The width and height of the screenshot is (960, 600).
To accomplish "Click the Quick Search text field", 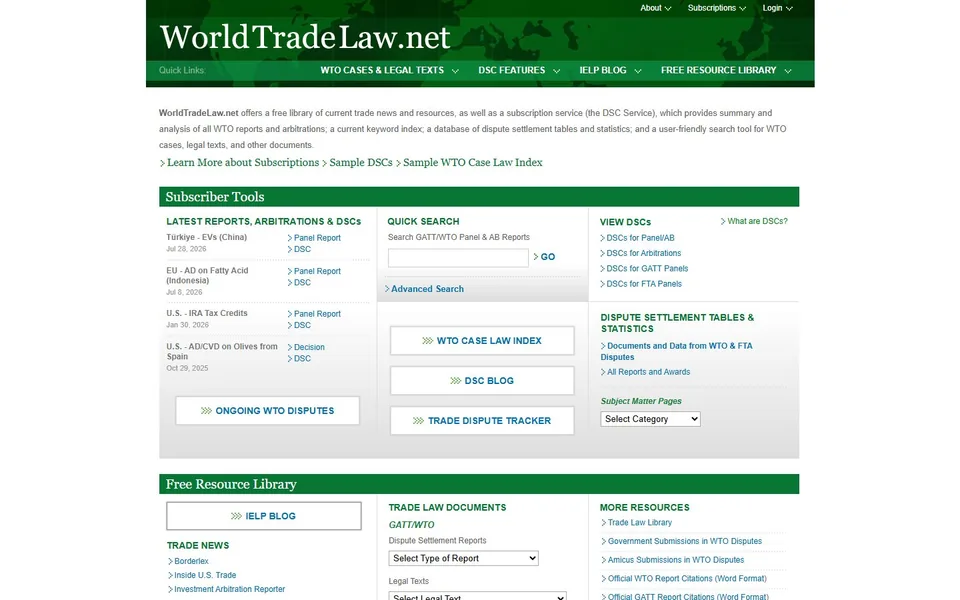I will (x=458, y=258).
